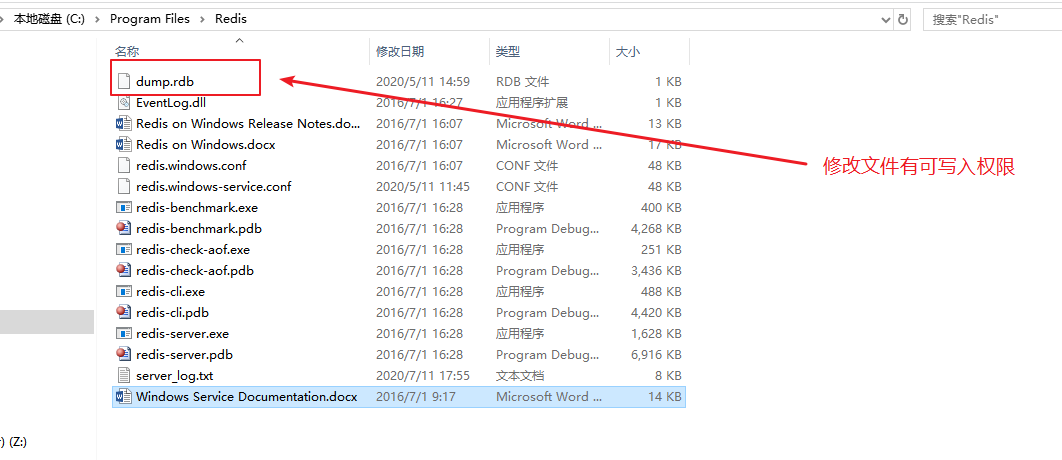
Task: Click the Windows Service Documentation.docx Word icon
Action: coord(123,397)
